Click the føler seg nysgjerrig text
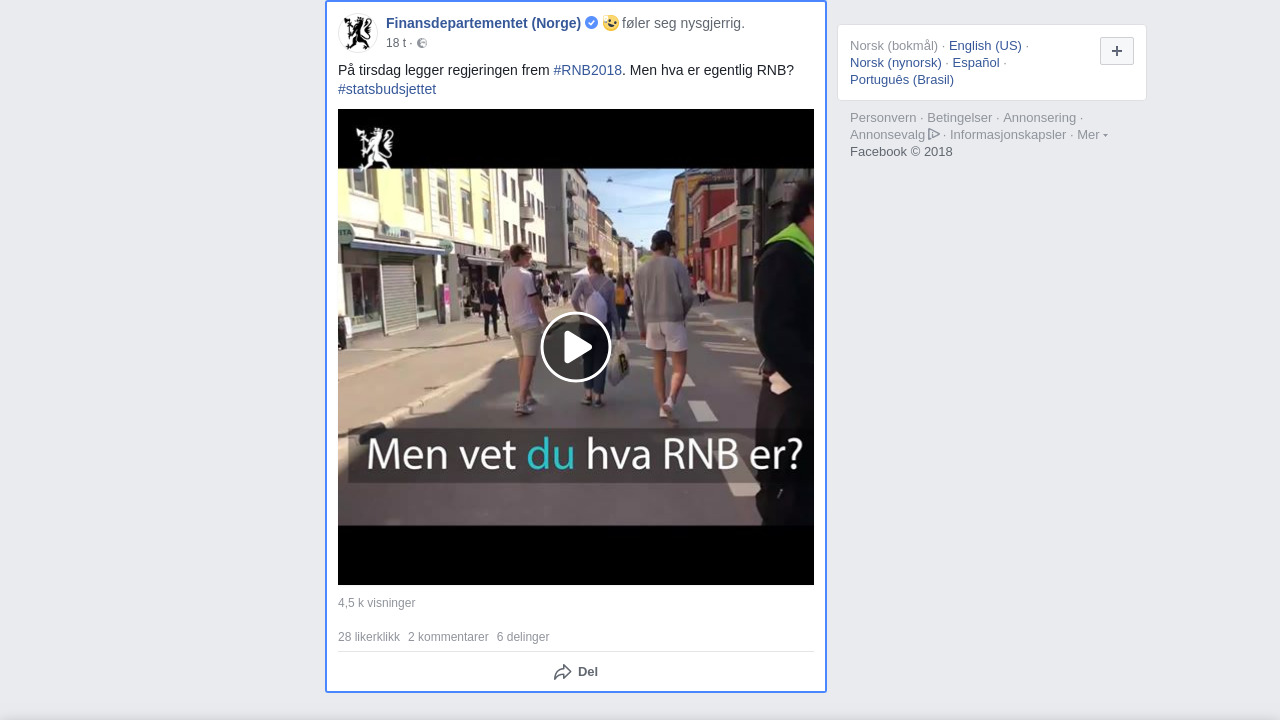This screenshot has height=720, width=1280. click(683, 23)
